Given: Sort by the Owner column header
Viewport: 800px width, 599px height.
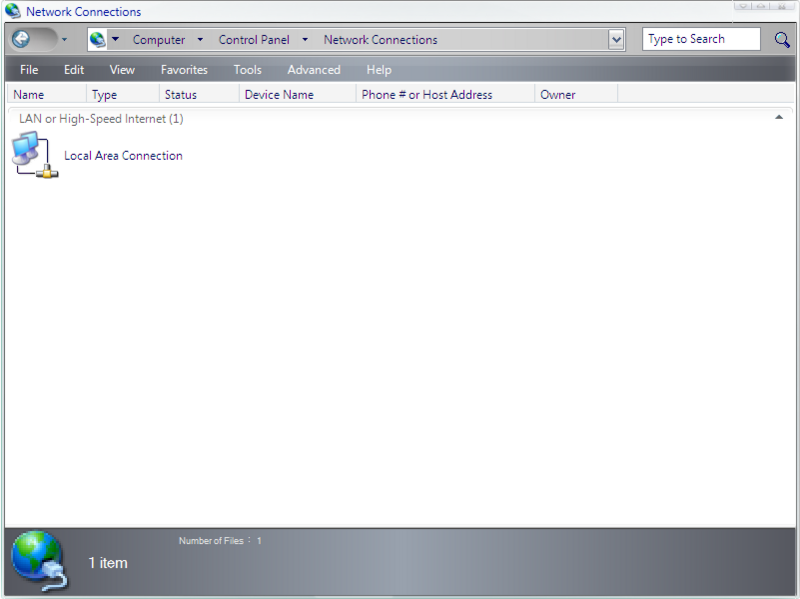Looking at the screenshot, I should [577, 94].
